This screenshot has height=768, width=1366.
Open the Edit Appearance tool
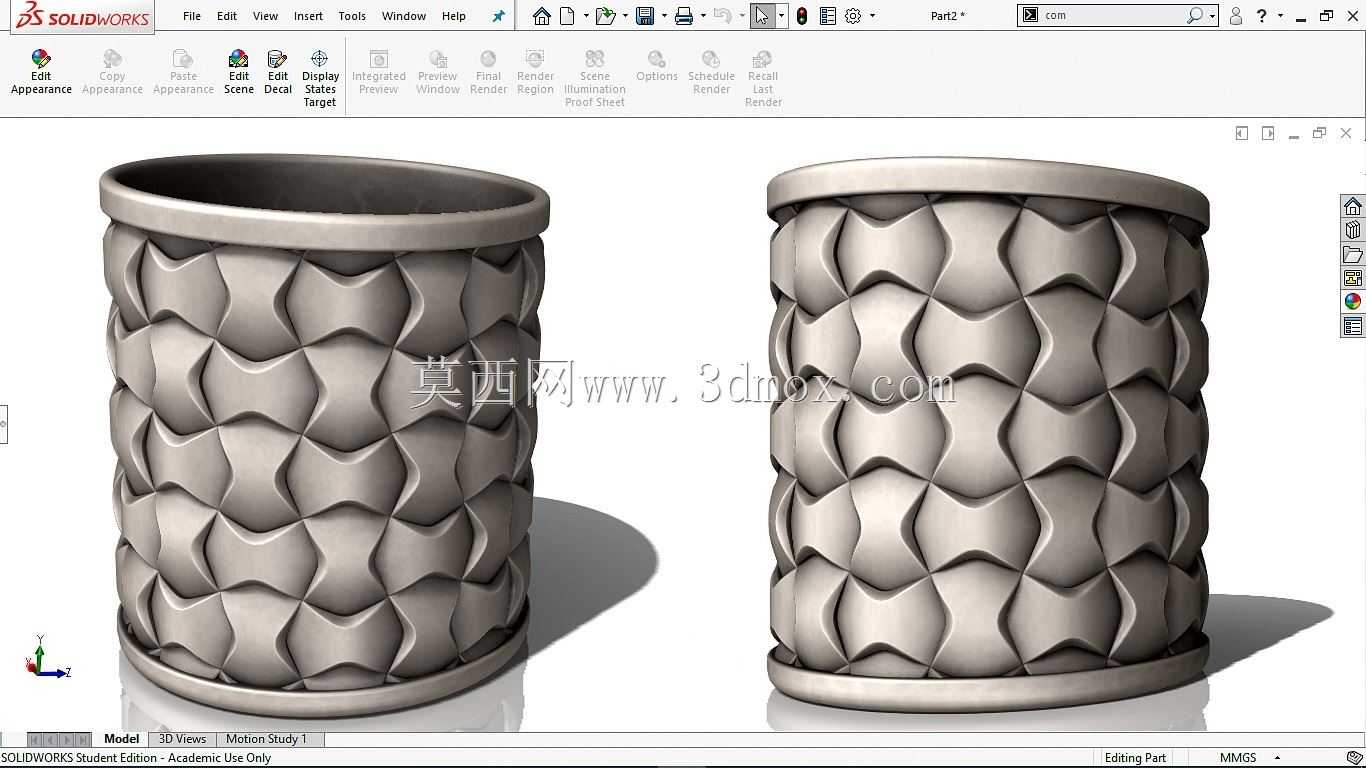pos(41,72)
